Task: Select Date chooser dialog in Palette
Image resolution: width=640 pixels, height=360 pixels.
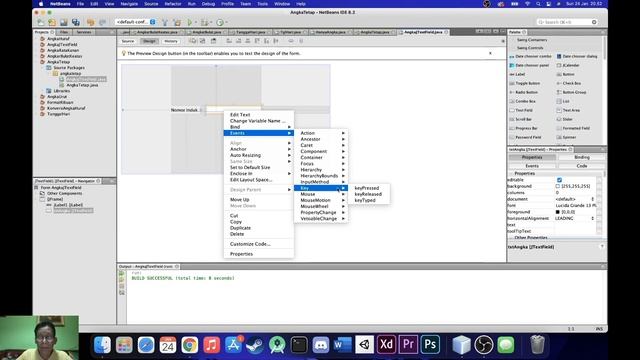Action: click(577, 56)
